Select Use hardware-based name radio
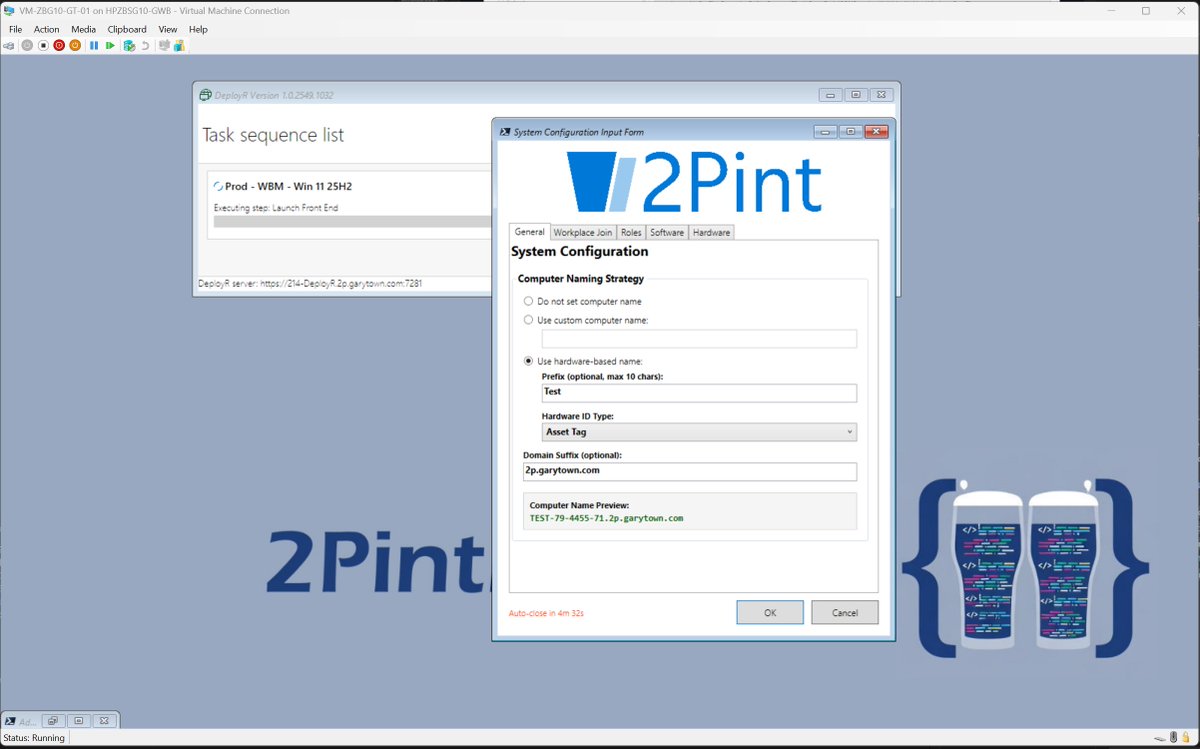Viewport: 1200px width, 749px height. pyautogui.click(x=529, y=361)
